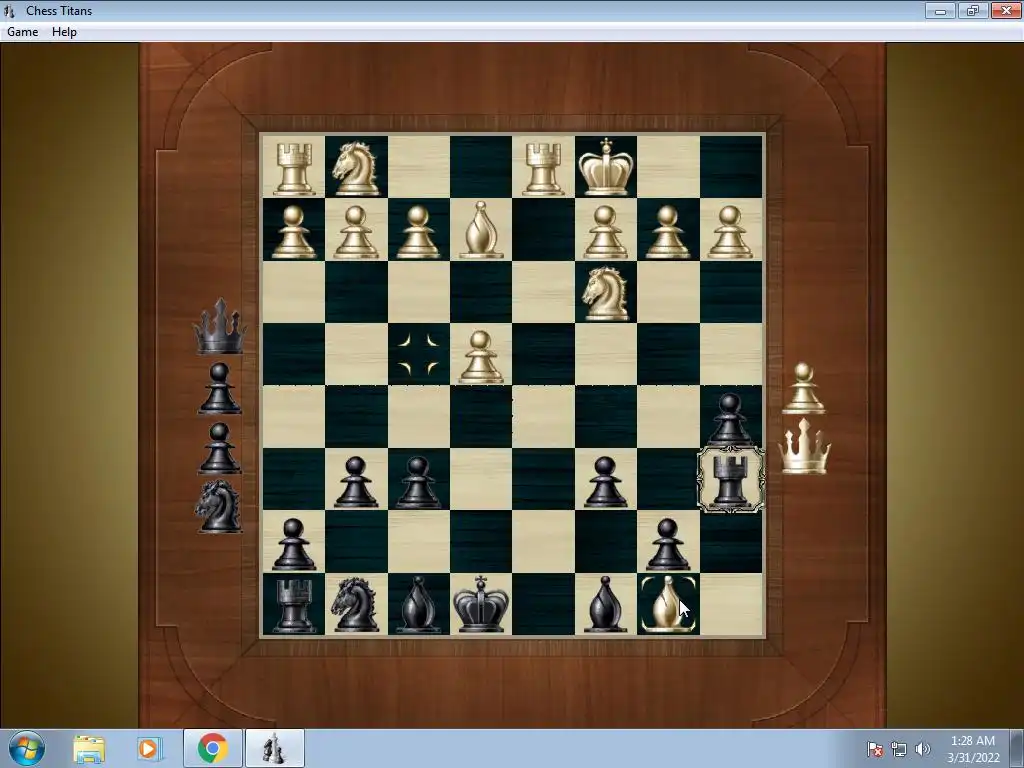Select the white king on the top row
Viewport: 1024px width, 768px height.
coord(605,167)
